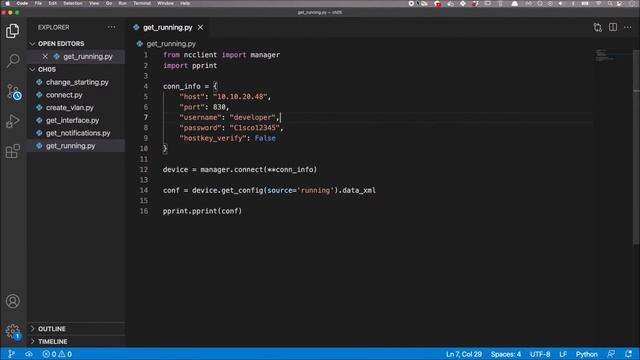Switch to the get_running.py editor tab
The image size is (640, 360).
point(167,27)
